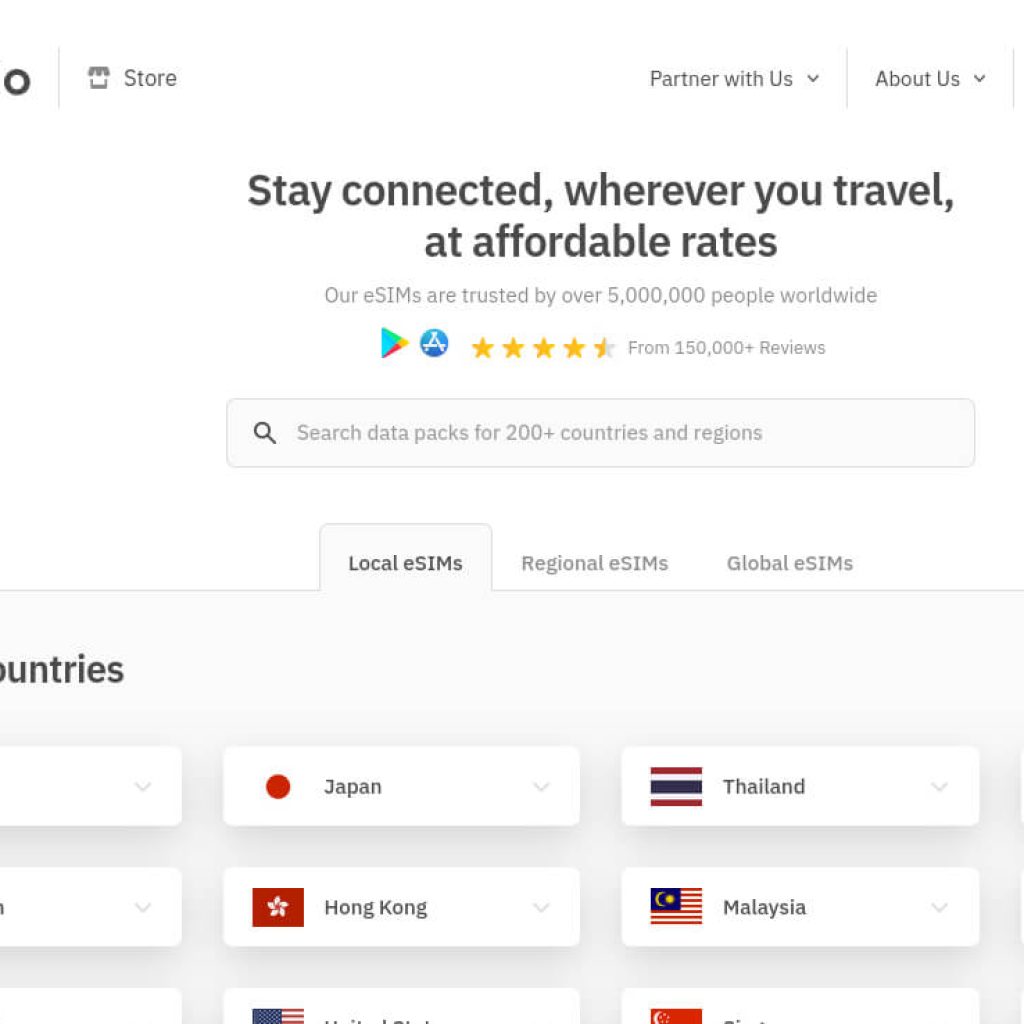1024x1024 pixels.
Task: Open the Store link
Action: (x=150, y=78)
